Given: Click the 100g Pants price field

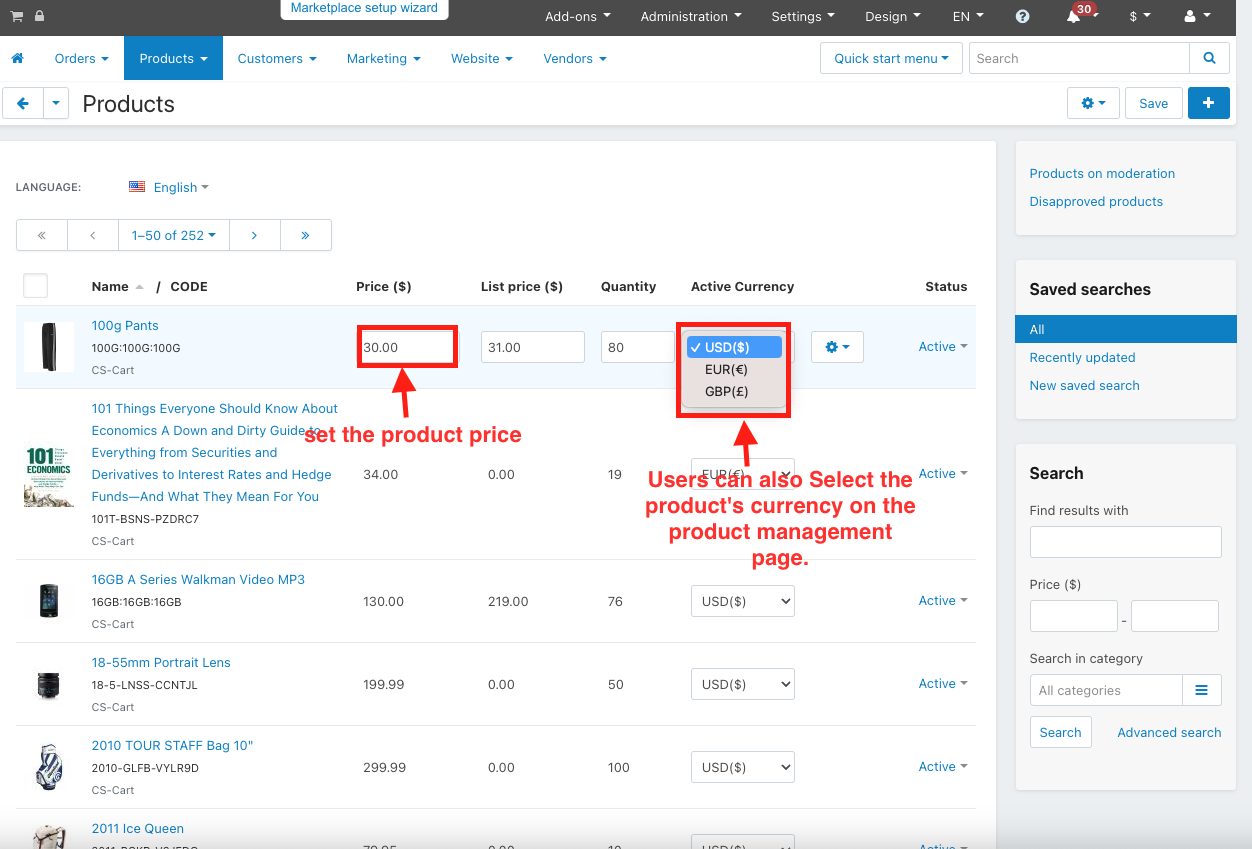Looking at the screenshot, I should 407,347.
